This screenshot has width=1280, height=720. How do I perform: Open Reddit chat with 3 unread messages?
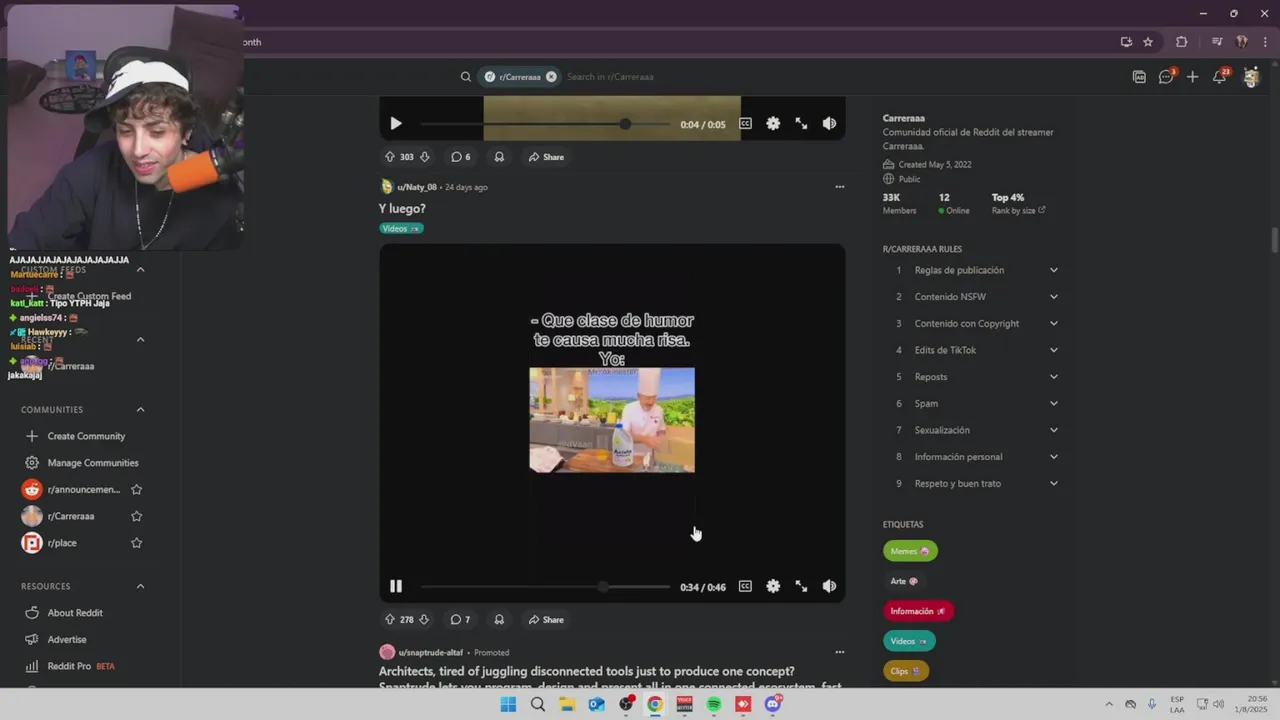(1166, 77)
